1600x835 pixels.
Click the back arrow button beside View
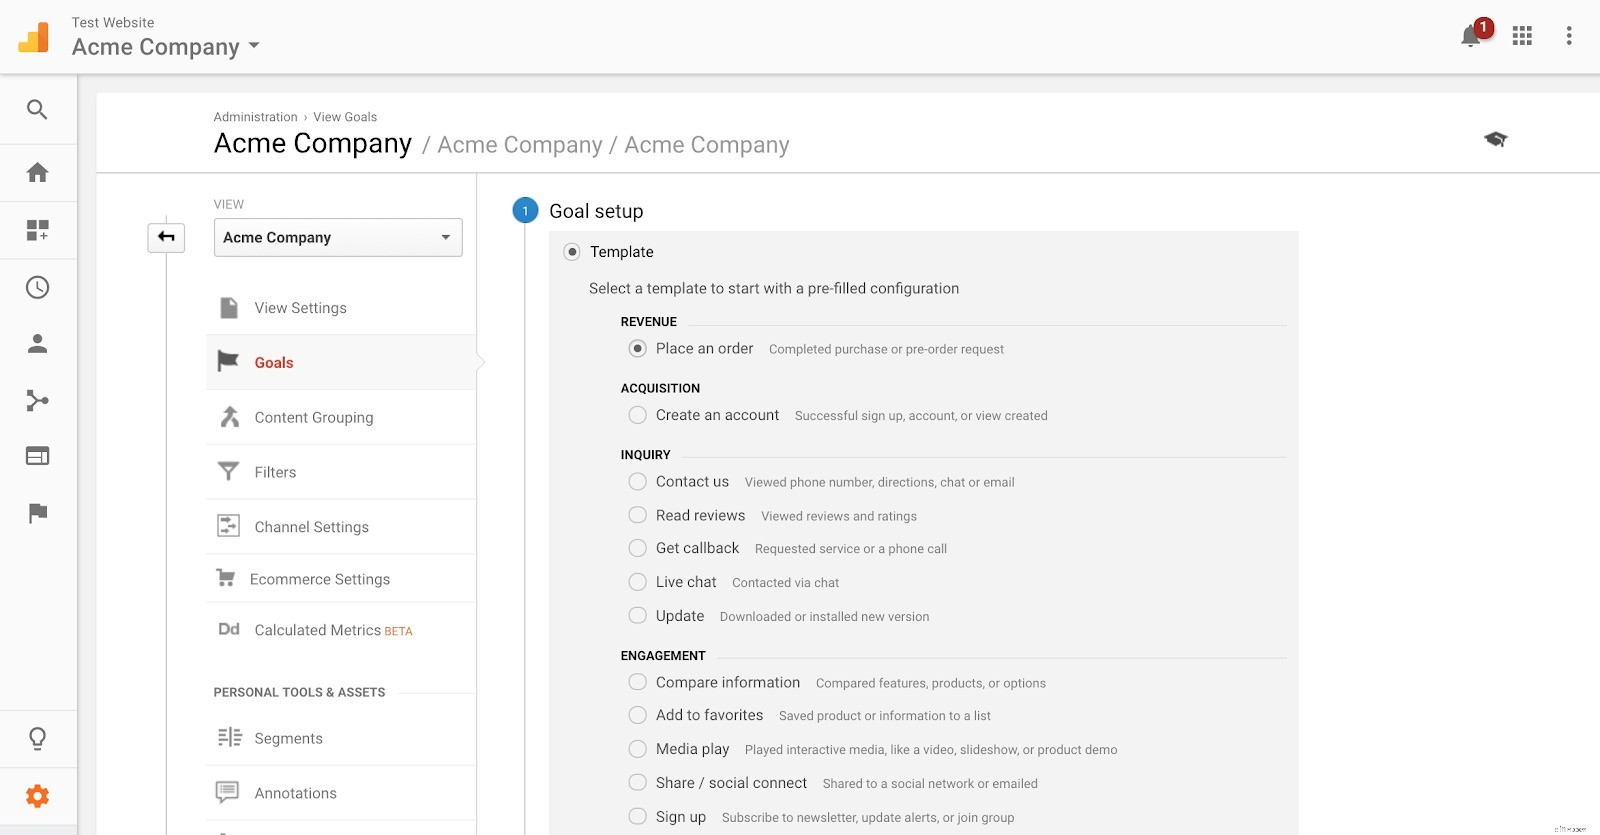166,237
